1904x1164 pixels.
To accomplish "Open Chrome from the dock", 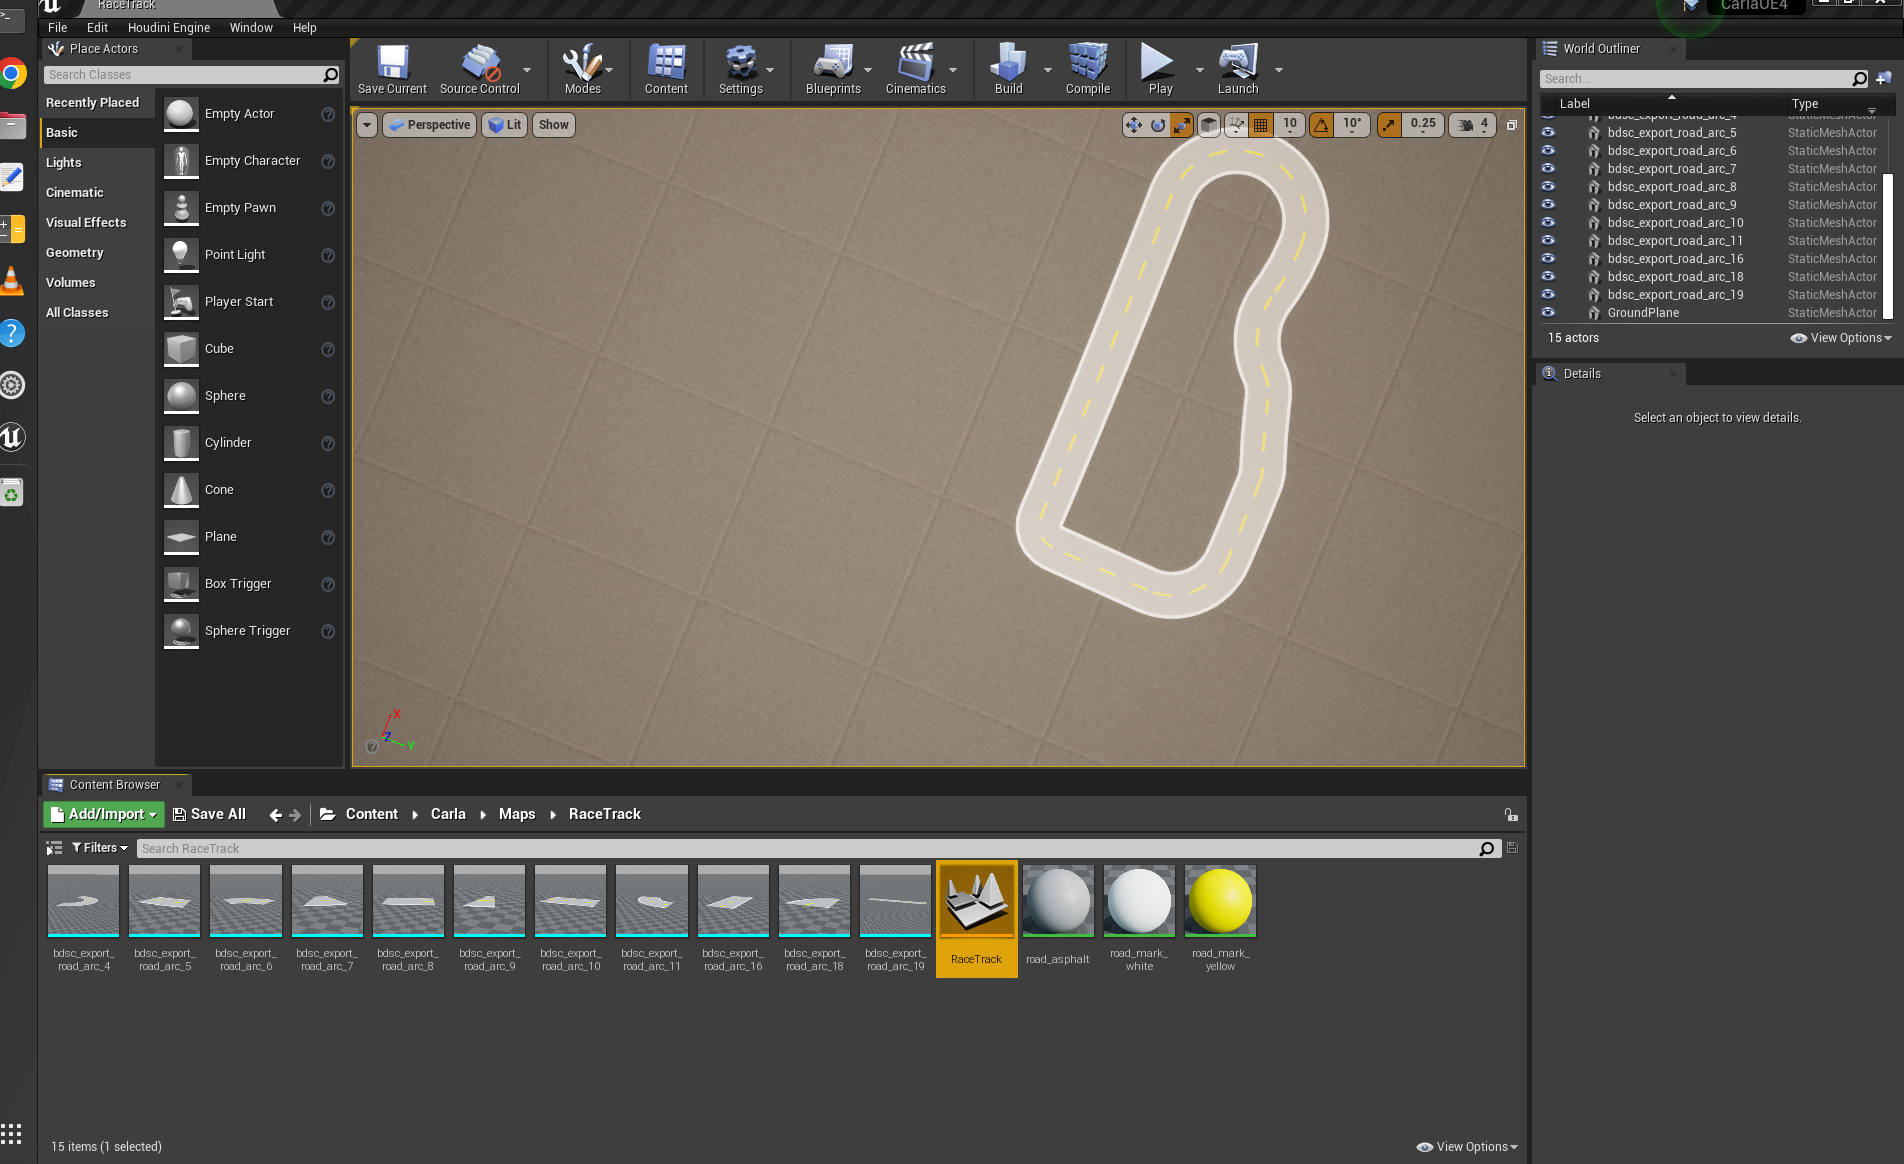I will point(12,74).
